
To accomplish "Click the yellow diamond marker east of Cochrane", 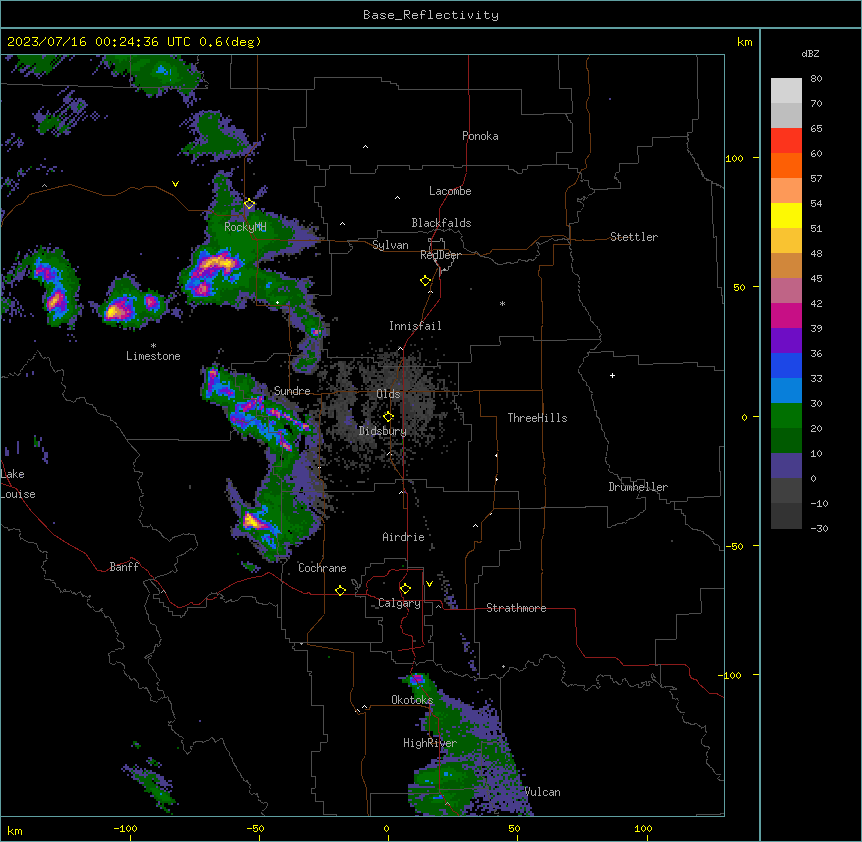I will (x=340, y=590).
